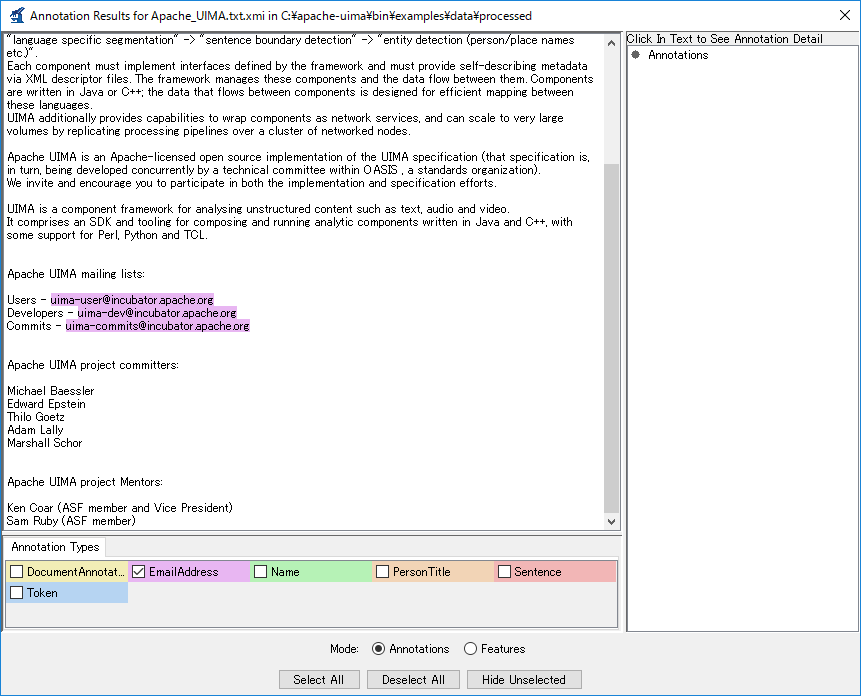Click highlighted uima-commits@incubator.apache.org address
Viewport: 861px width, 696px height.
point(158,326)
